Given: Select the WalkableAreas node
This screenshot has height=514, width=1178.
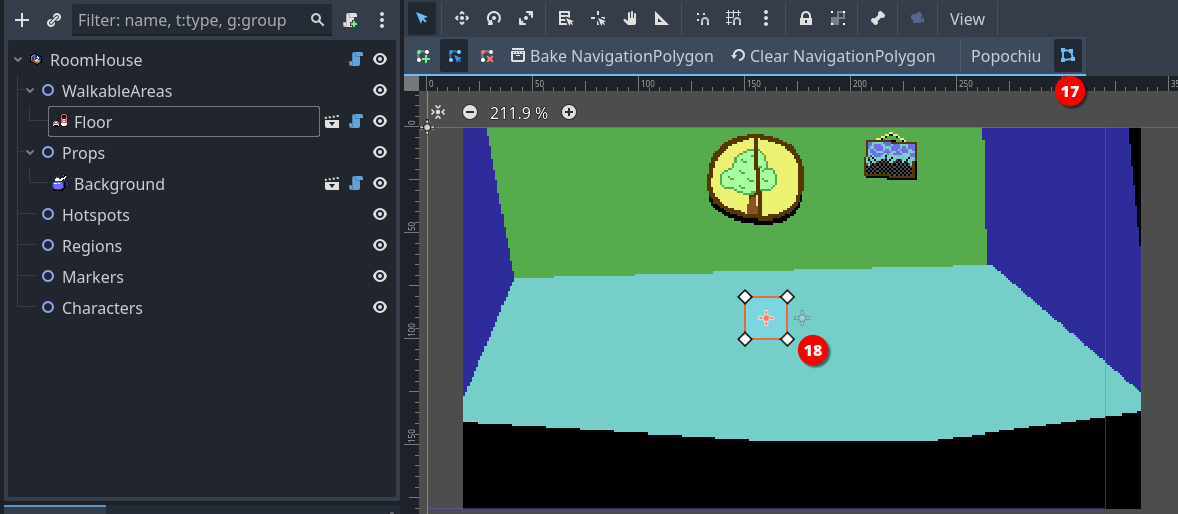Looking at the screenshot, I should coord(116,91).
